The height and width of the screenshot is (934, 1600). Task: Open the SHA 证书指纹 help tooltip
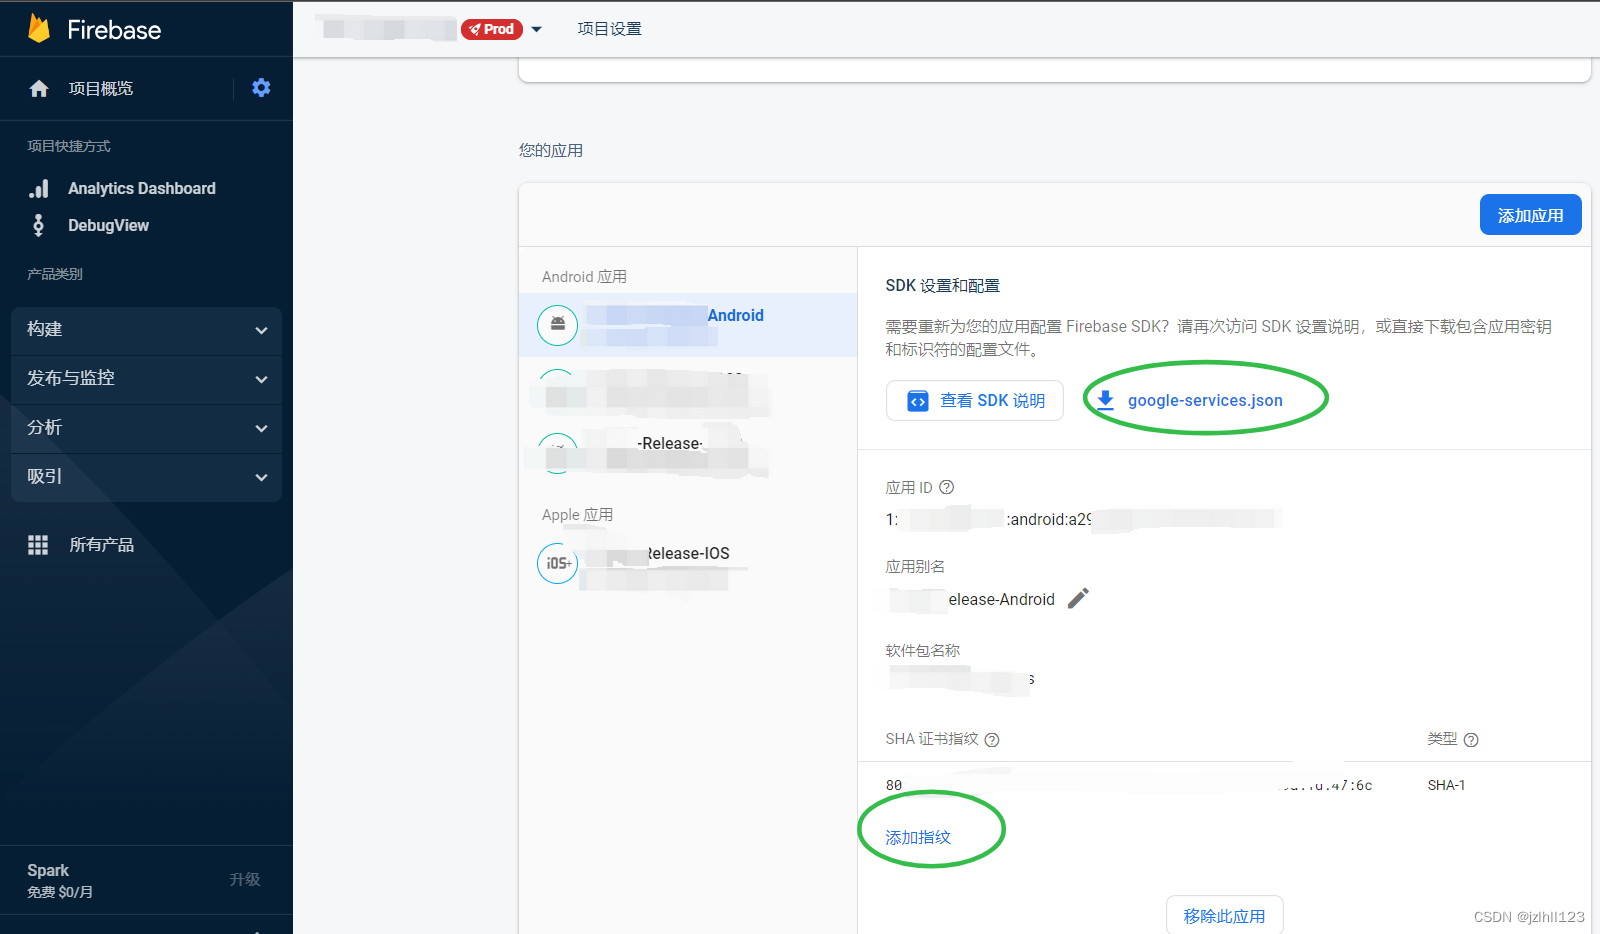tap(991, 739)
